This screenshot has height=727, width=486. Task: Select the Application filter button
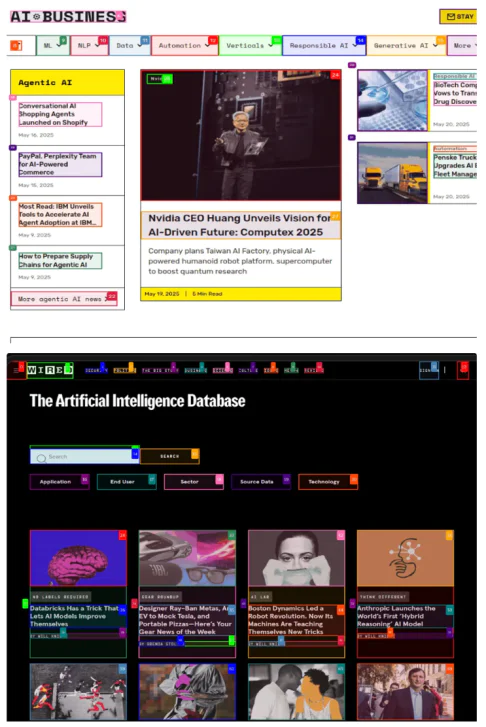(59, 482)
